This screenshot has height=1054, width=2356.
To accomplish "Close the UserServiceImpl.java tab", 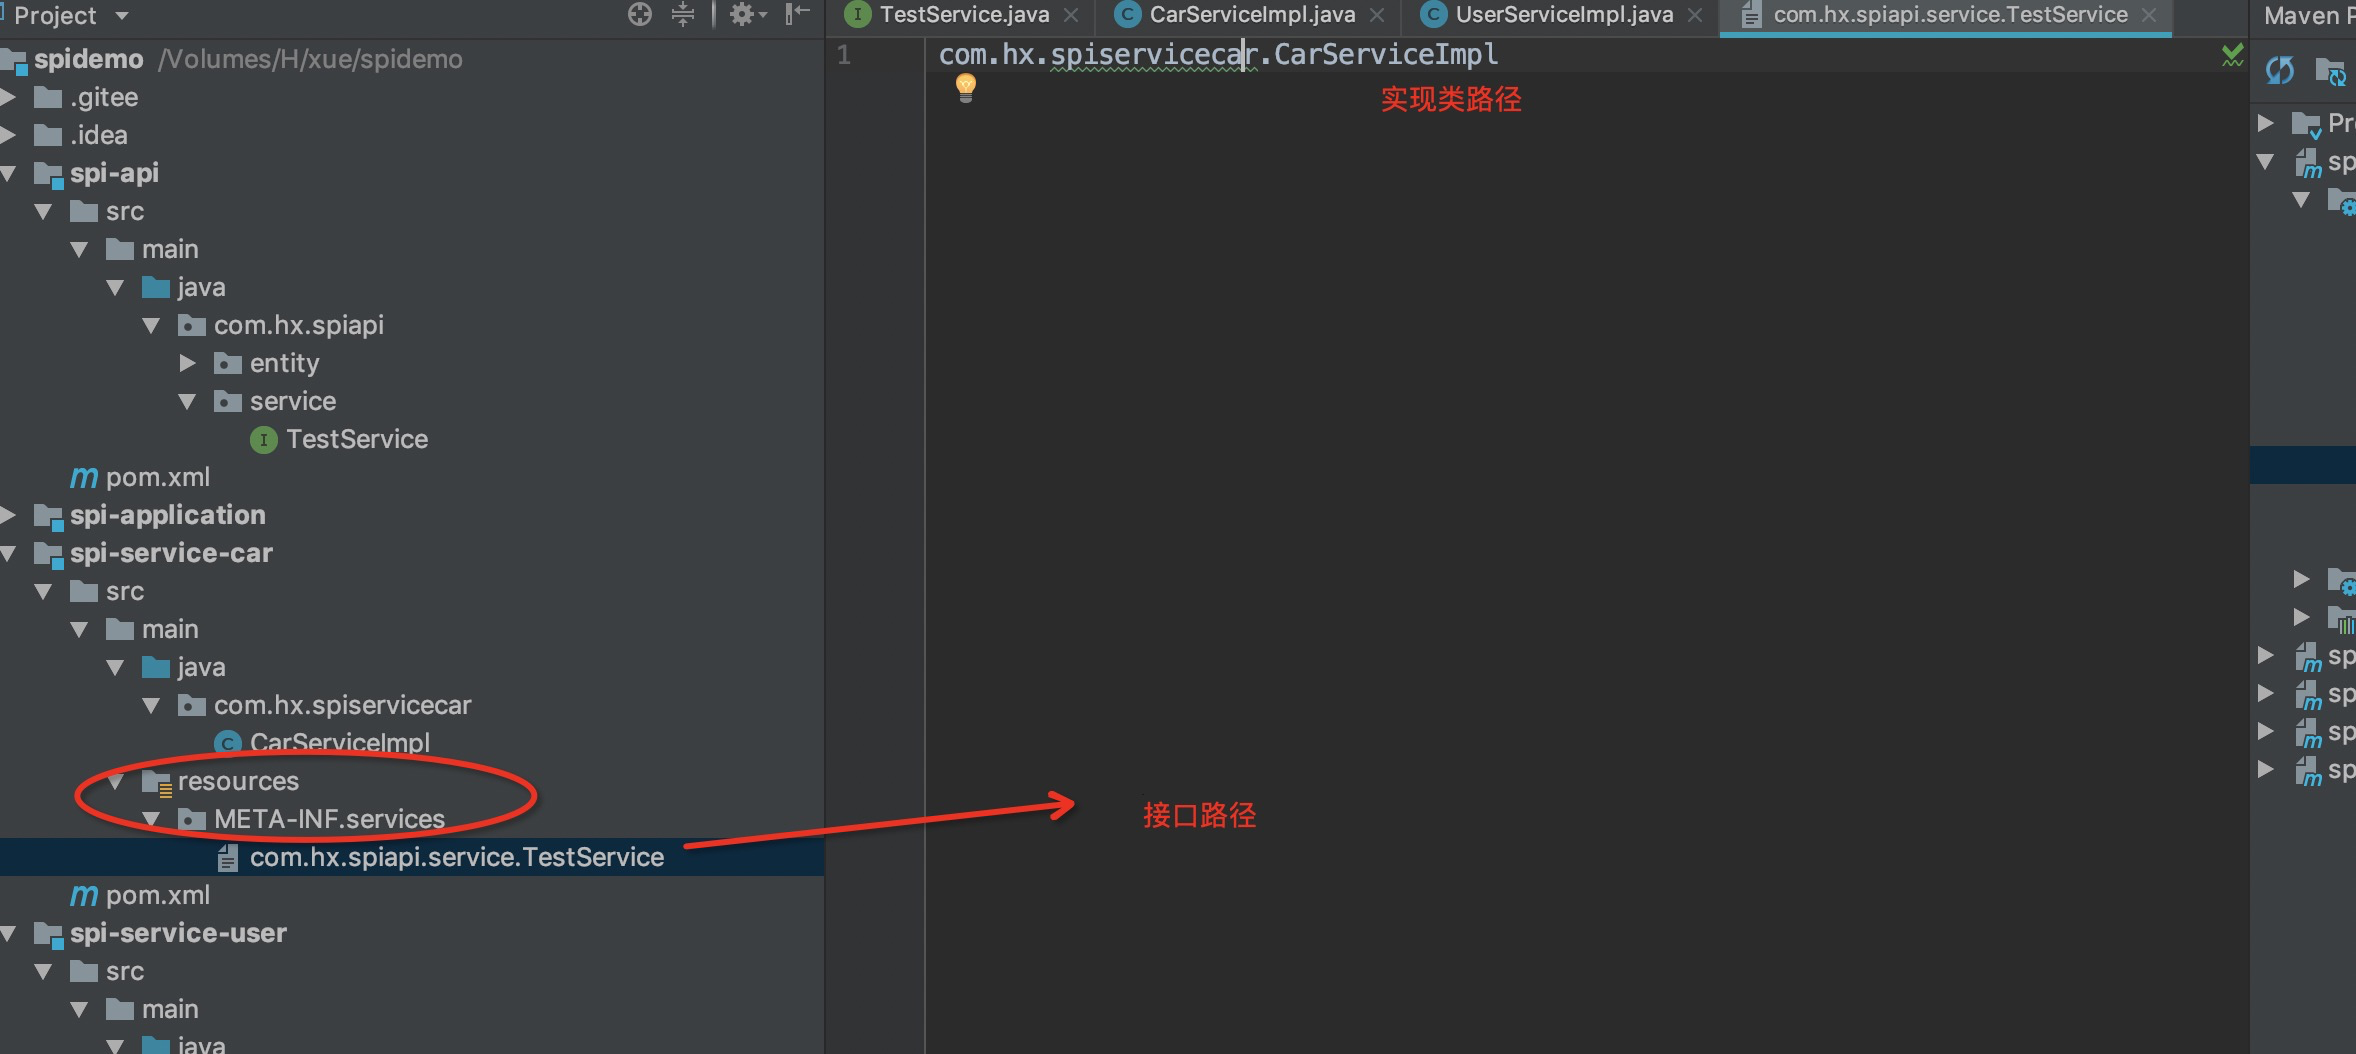I will click(1695, 15).
